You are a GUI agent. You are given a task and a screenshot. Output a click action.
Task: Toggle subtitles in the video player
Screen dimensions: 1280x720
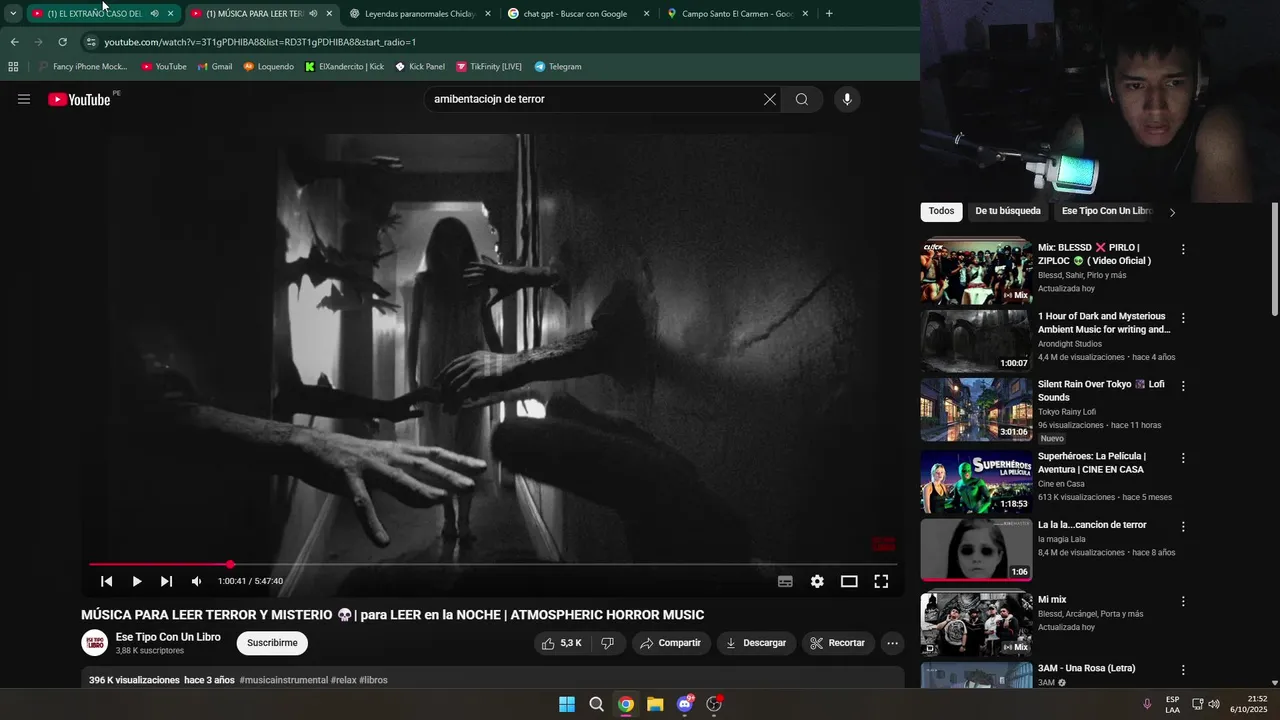click(785, 581)
